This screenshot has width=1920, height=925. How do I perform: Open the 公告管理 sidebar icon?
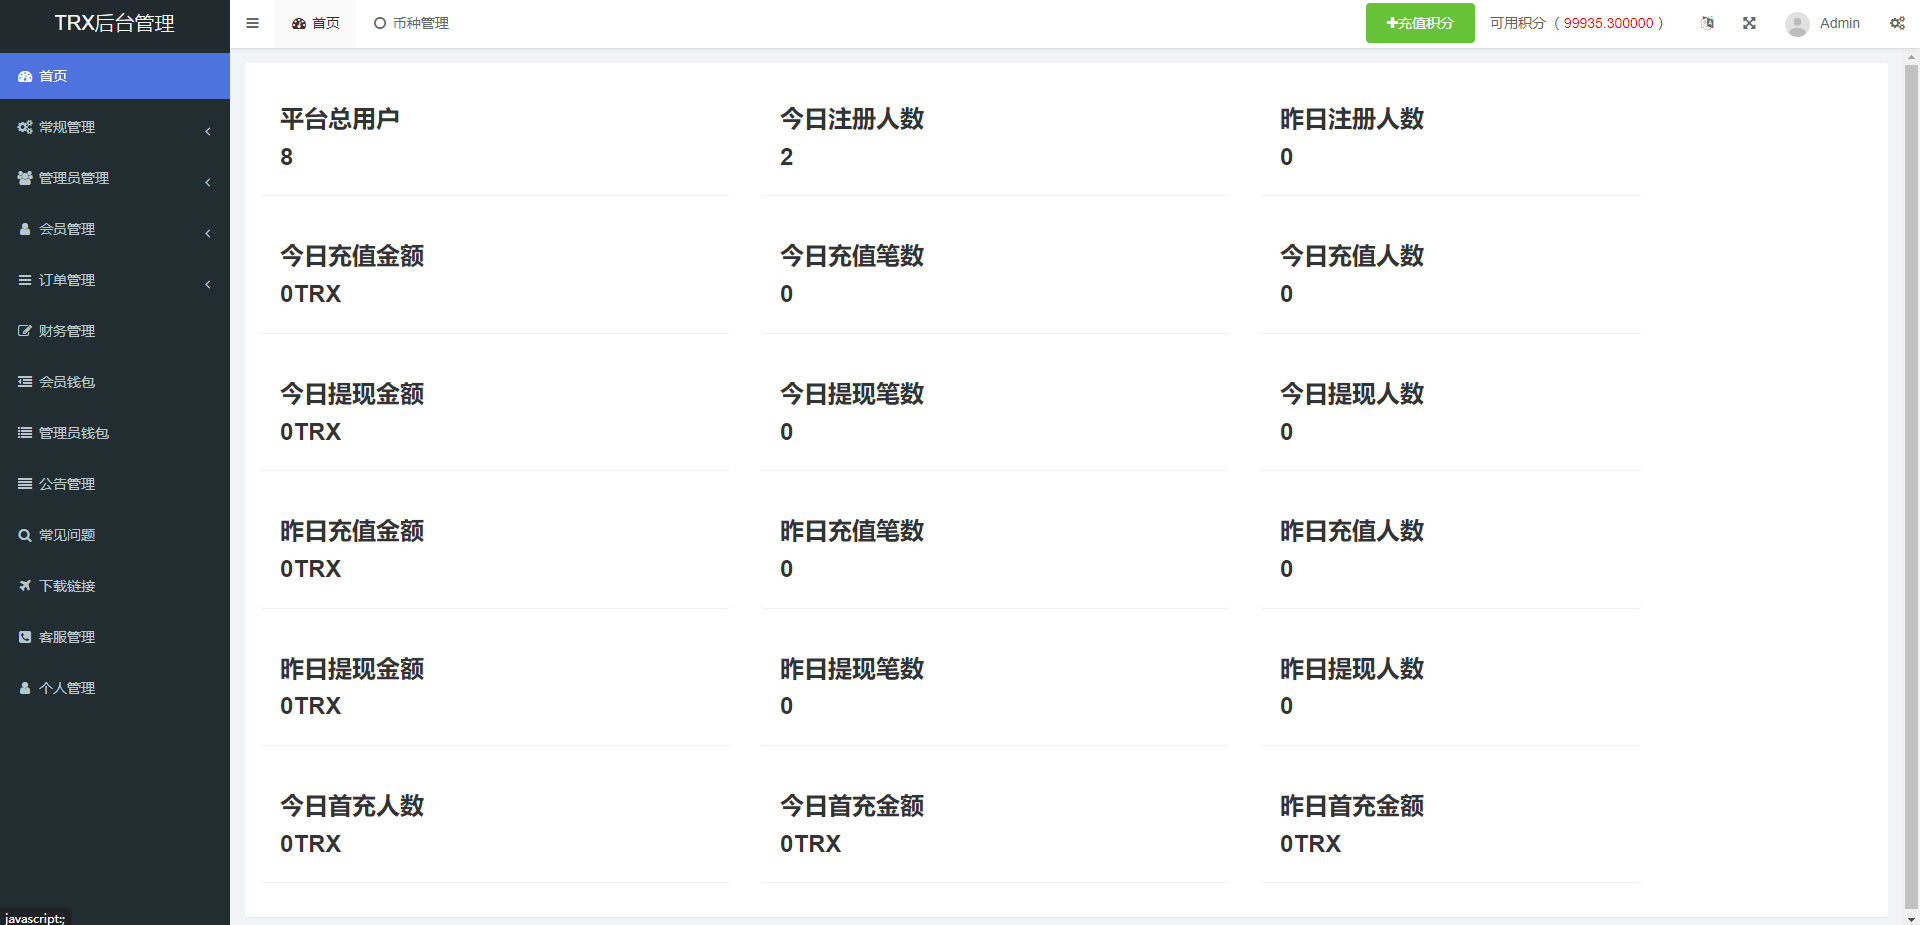[25, 484]
